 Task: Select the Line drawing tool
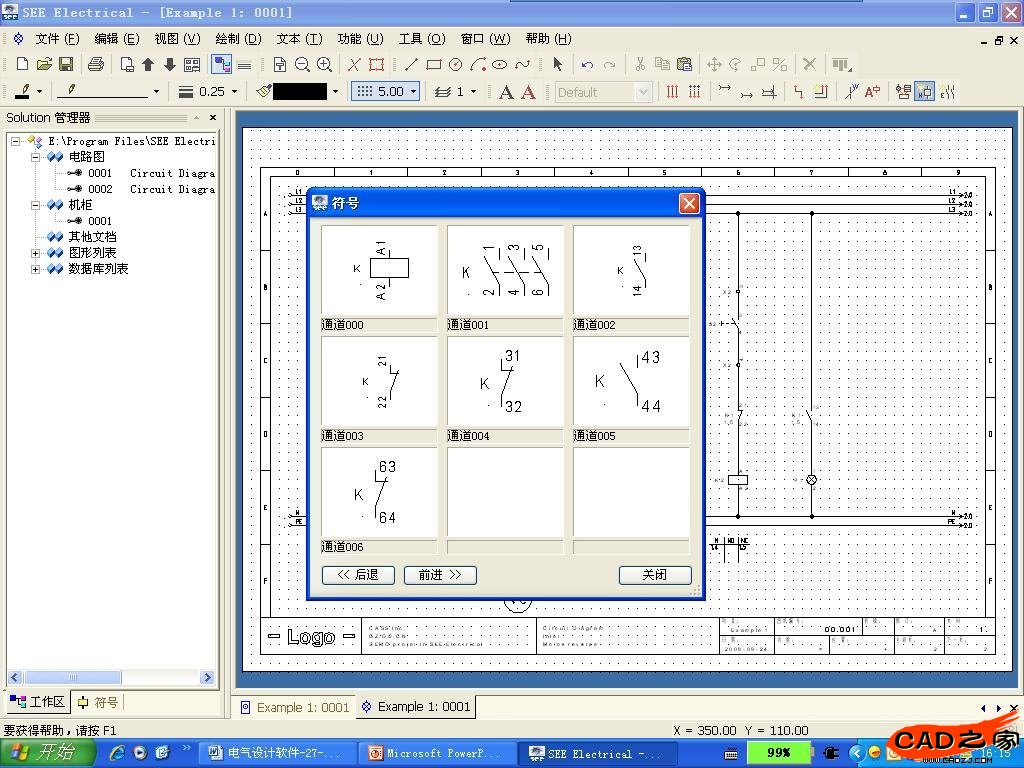[411, 64]
